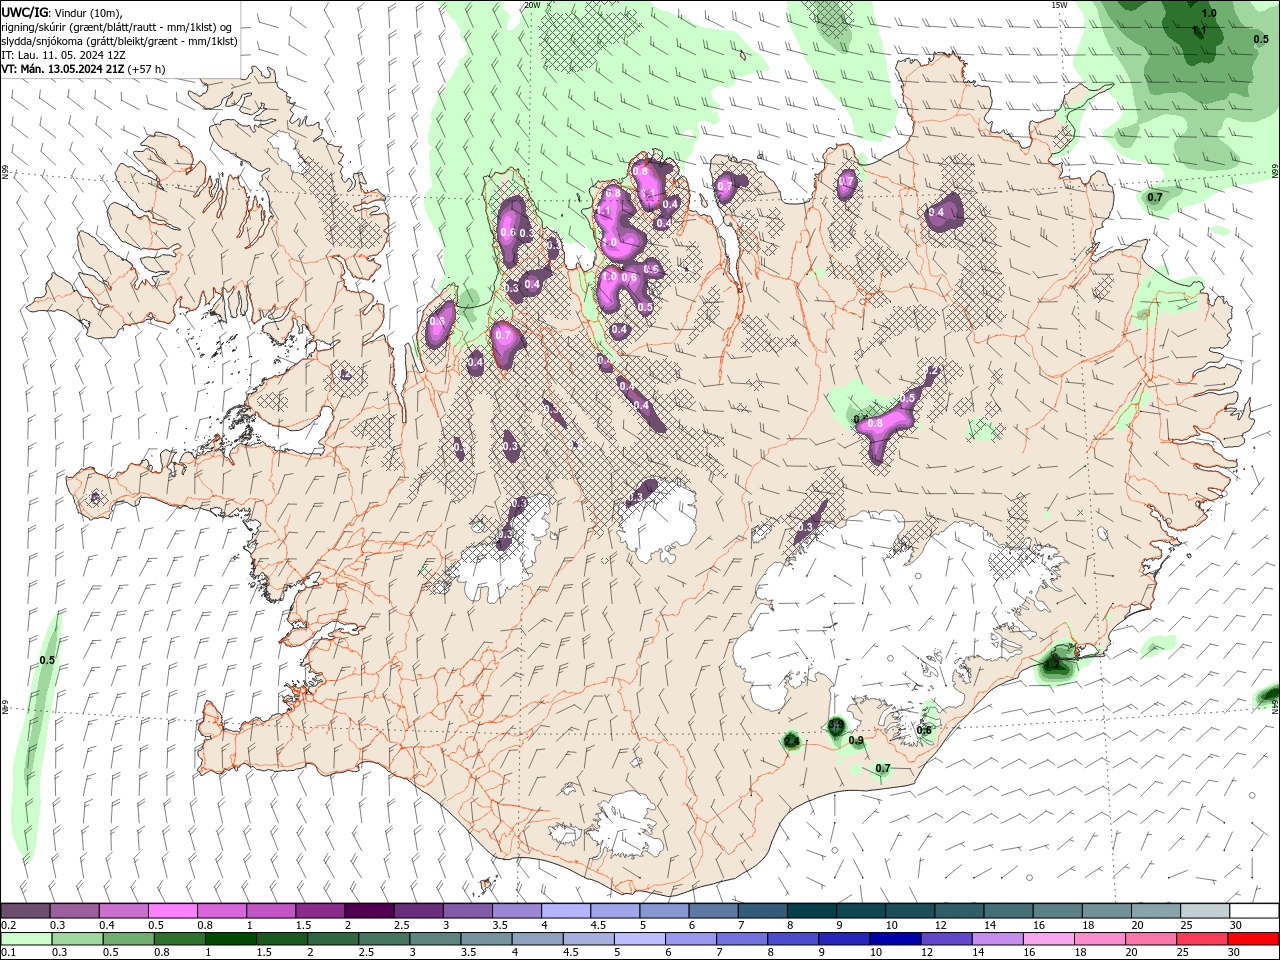Click the '0.5' value on the western offshore streak
The height and width of the screenshot is (960, 1280).
pos(47,661)
